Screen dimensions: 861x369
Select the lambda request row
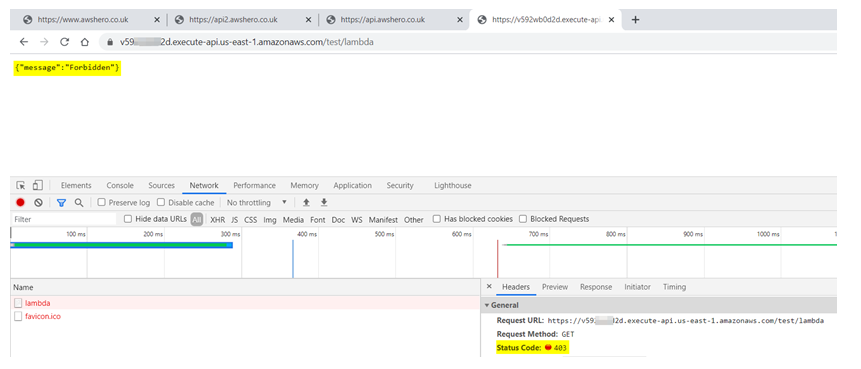coord(245,303)
